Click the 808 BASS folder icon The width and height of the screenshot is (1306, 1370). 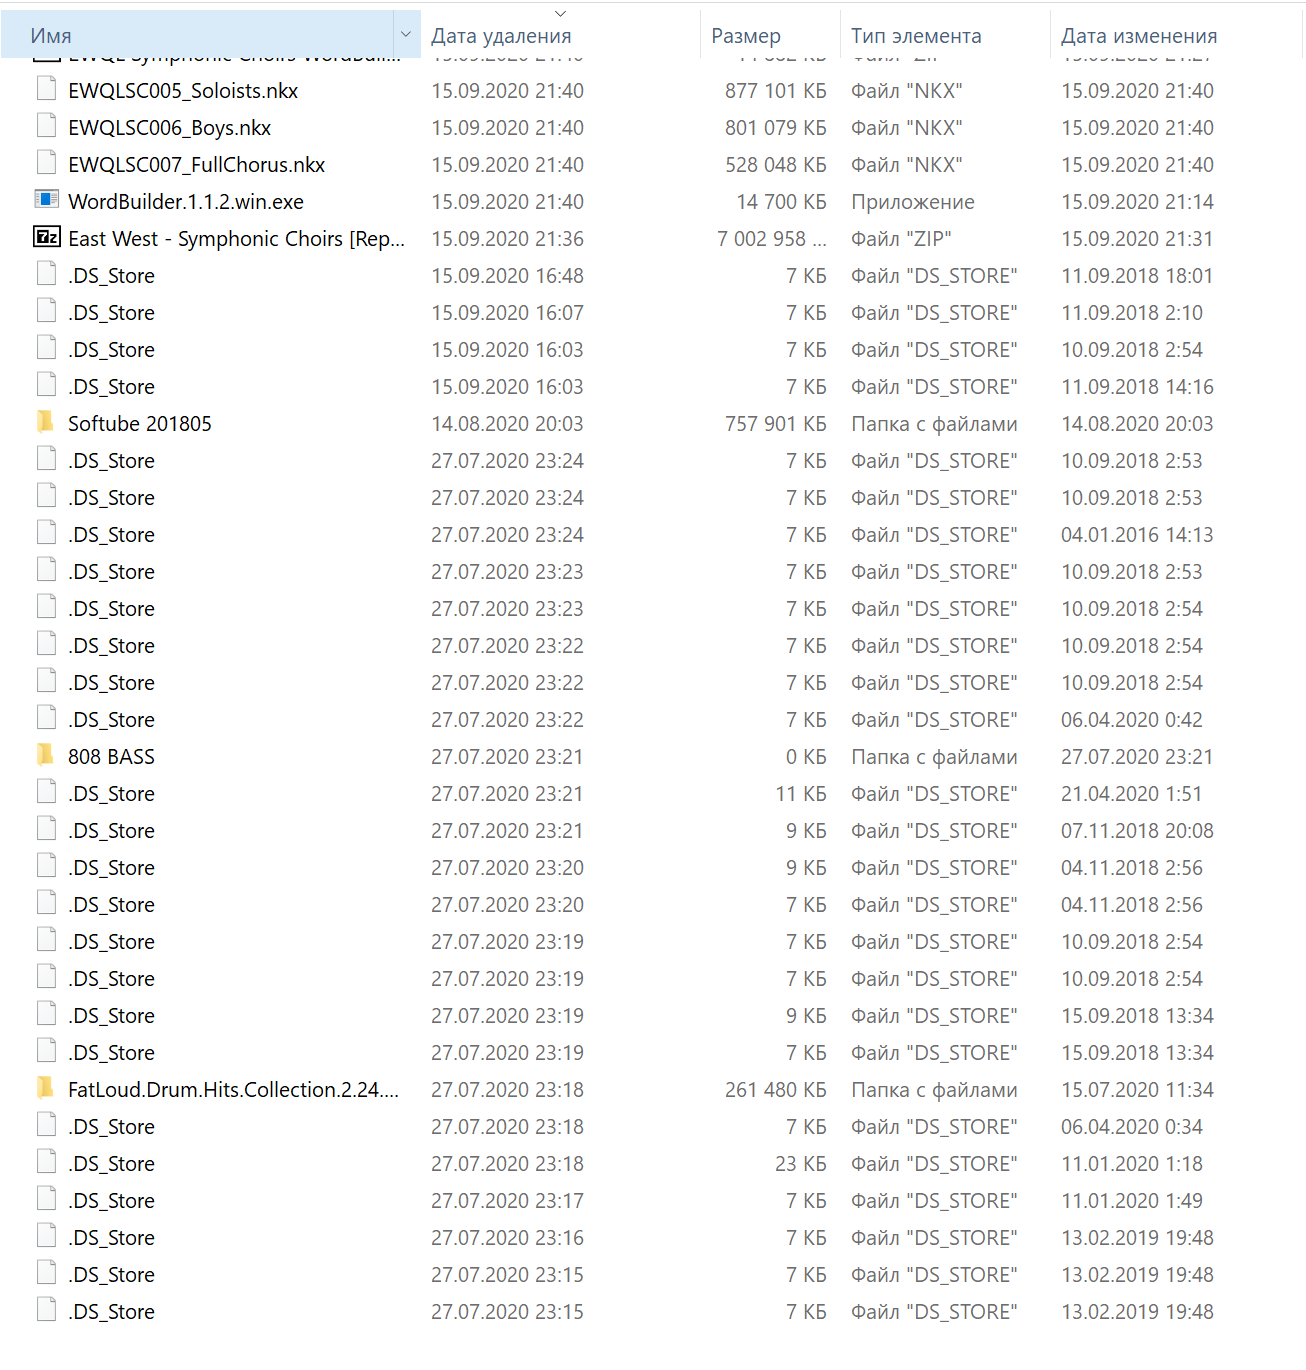coord(45,755)
